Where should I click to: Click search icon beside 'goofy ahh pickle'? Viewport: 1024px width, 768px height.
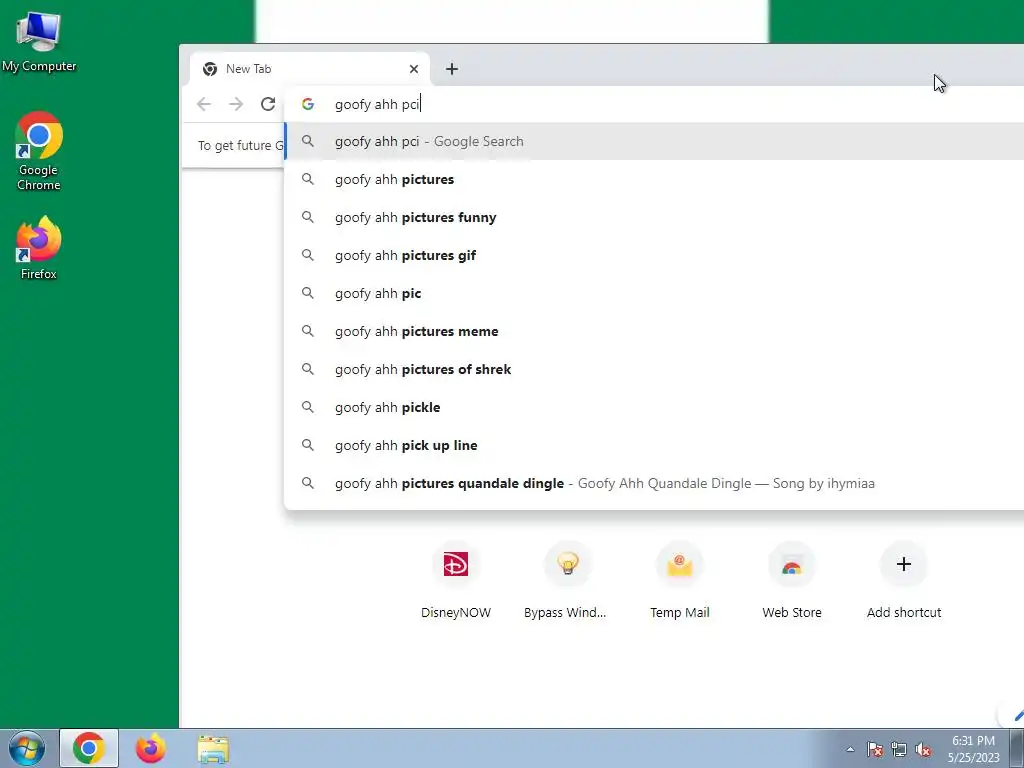click(x=308, y=407)
